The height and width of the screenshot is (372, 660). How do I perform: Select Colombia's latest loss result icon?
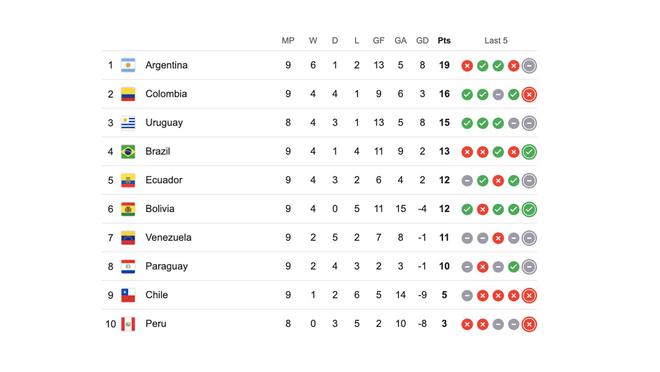529,95
